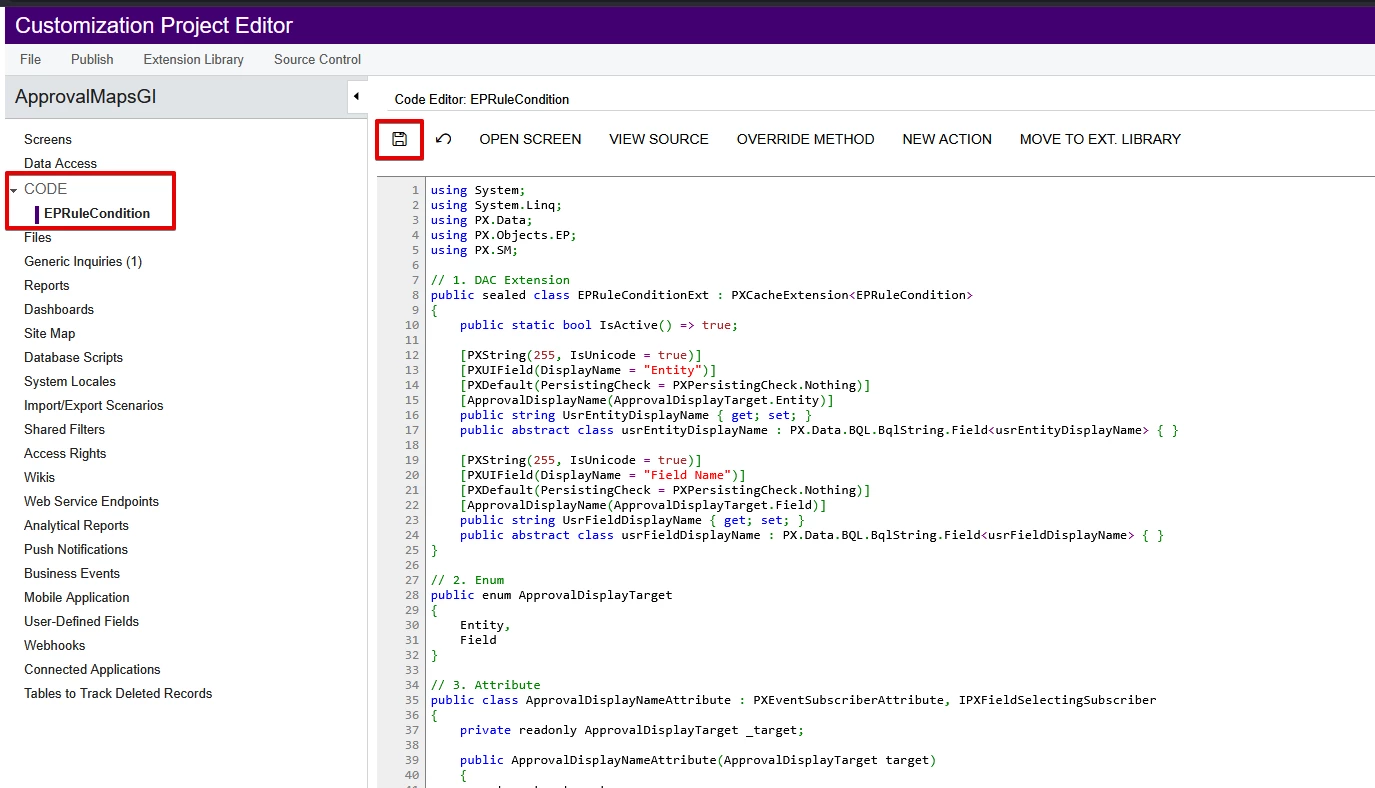Open the Business Events section

click(72, 573)
